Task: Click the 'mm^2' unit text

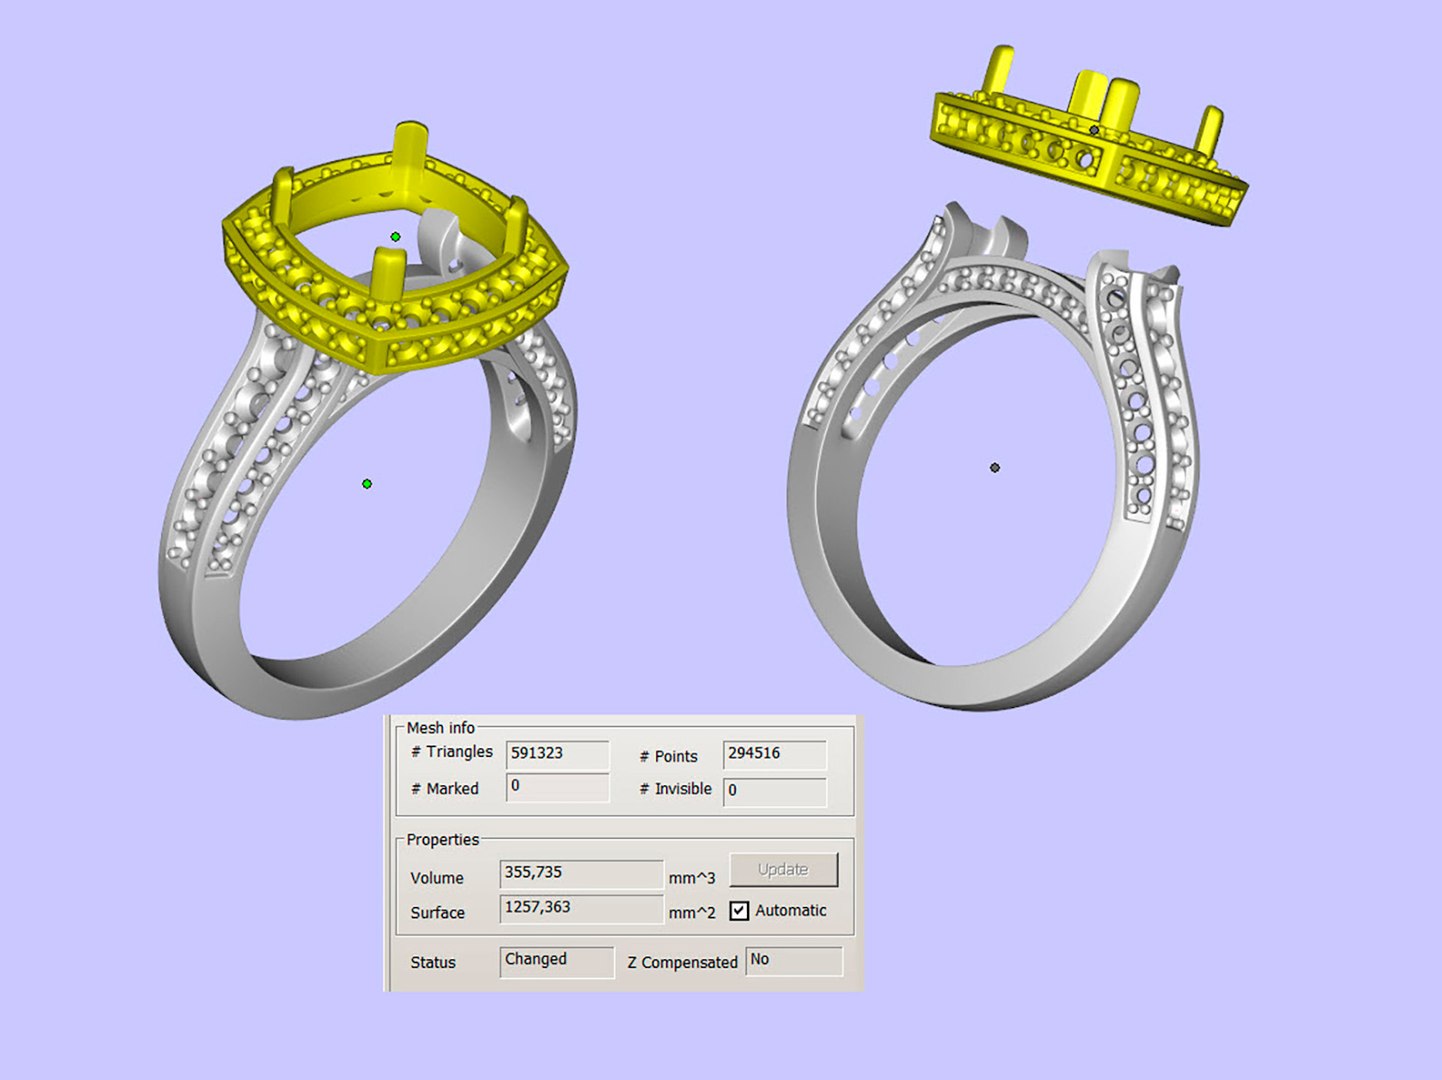Action: coord(692,913)
